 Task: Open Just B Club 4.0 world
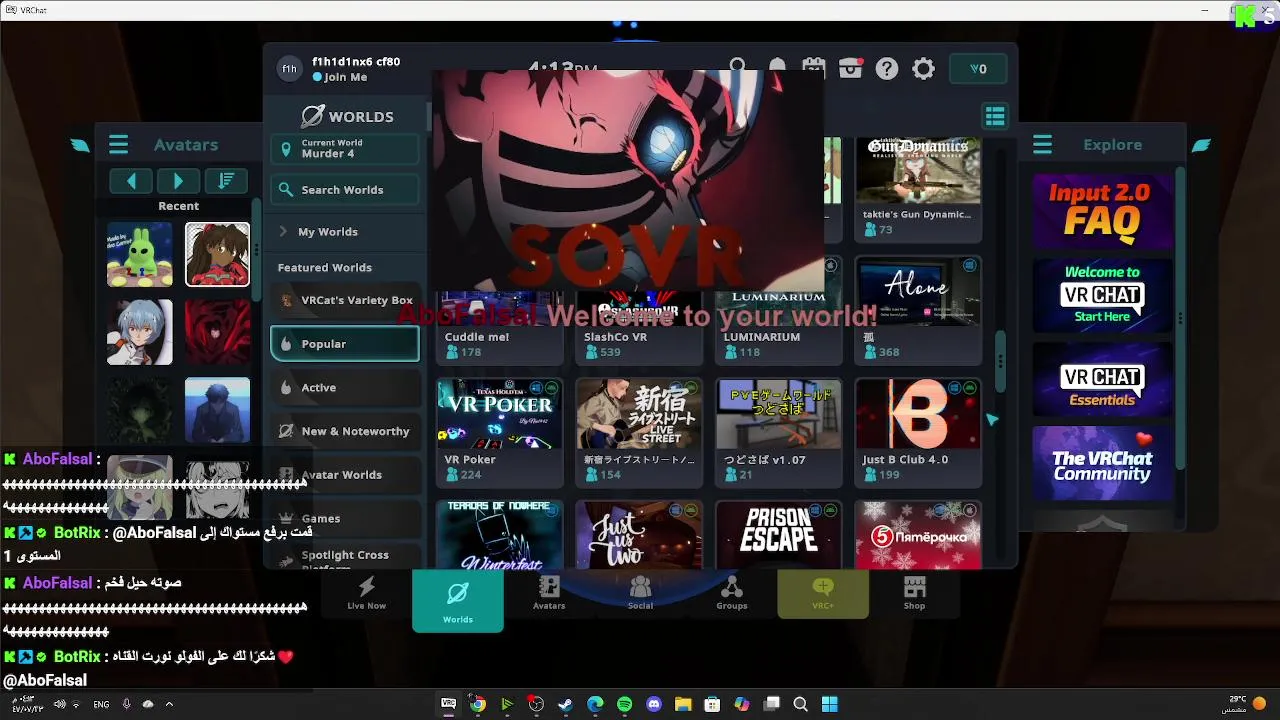(x=918, y=432)
